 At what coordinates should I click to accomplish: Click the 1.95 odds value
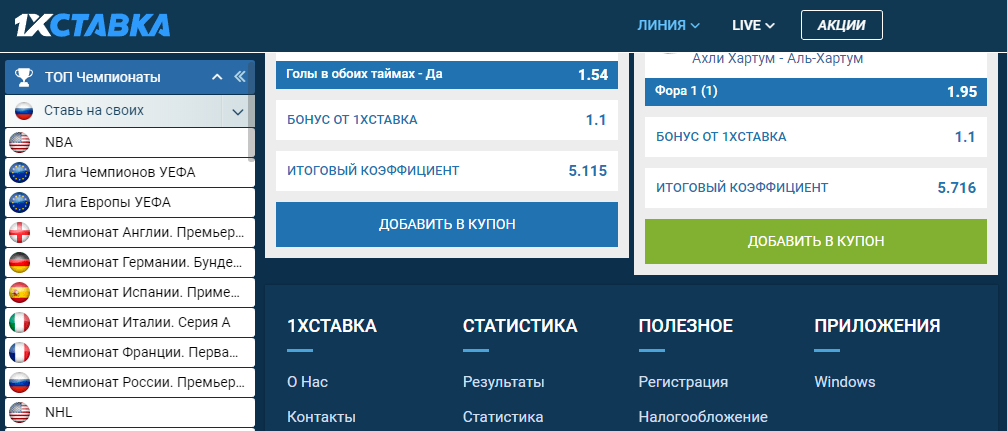tap(961, 92)
